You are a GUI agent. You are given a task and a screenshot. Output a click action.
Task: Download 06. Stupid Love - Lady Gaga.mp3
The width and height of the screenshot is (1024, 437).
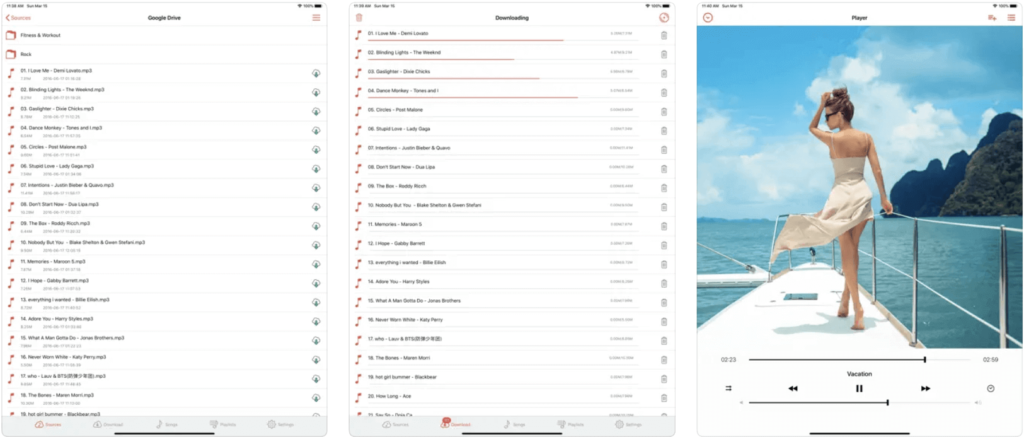pyautogui.click(x=315, y=169)
